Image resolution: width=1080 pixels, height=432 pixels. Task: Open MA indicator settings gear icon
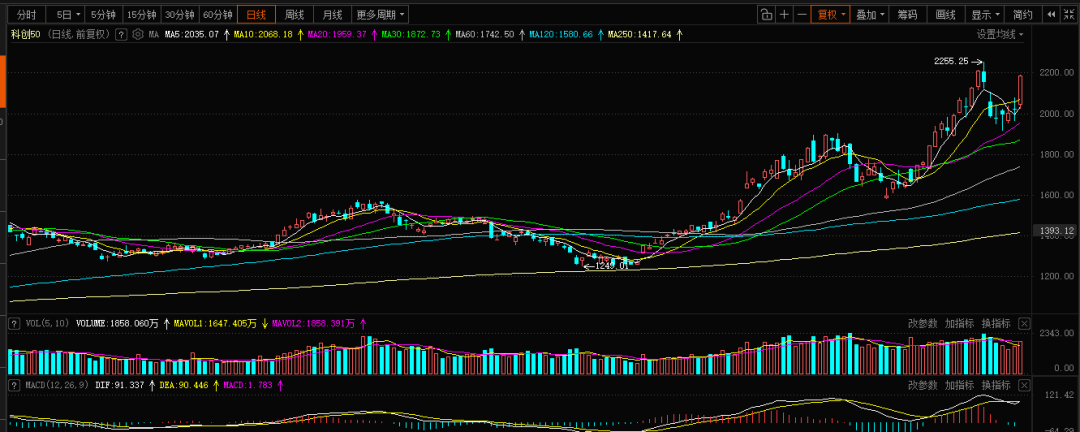coord(138,34)
